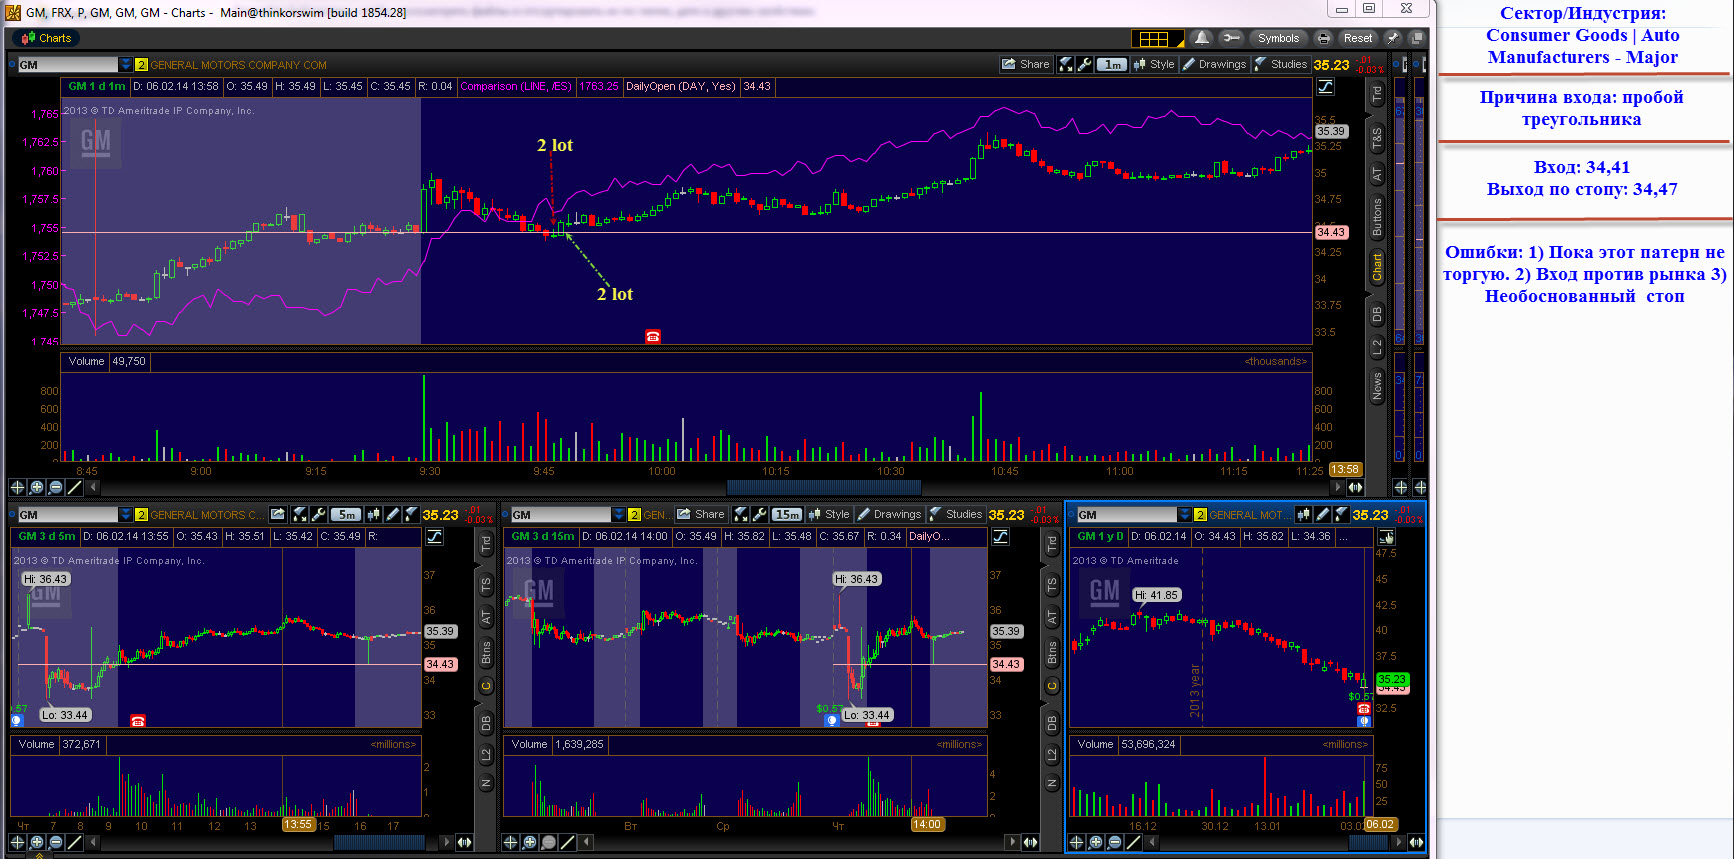The width and height of the screenshot is (1734, 859).
Task: Open Studies menu on main chart
Action: click(1281, 64)
